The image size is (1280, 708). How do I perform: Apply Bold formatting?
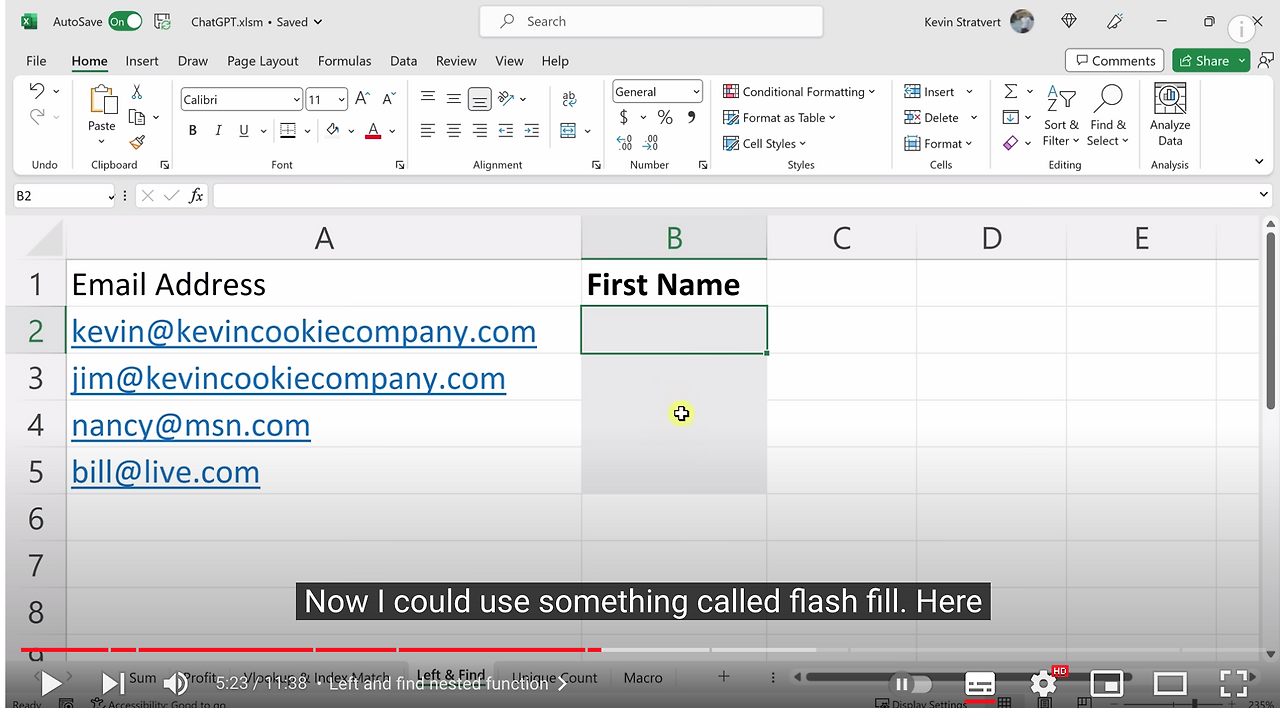(192, 130)
